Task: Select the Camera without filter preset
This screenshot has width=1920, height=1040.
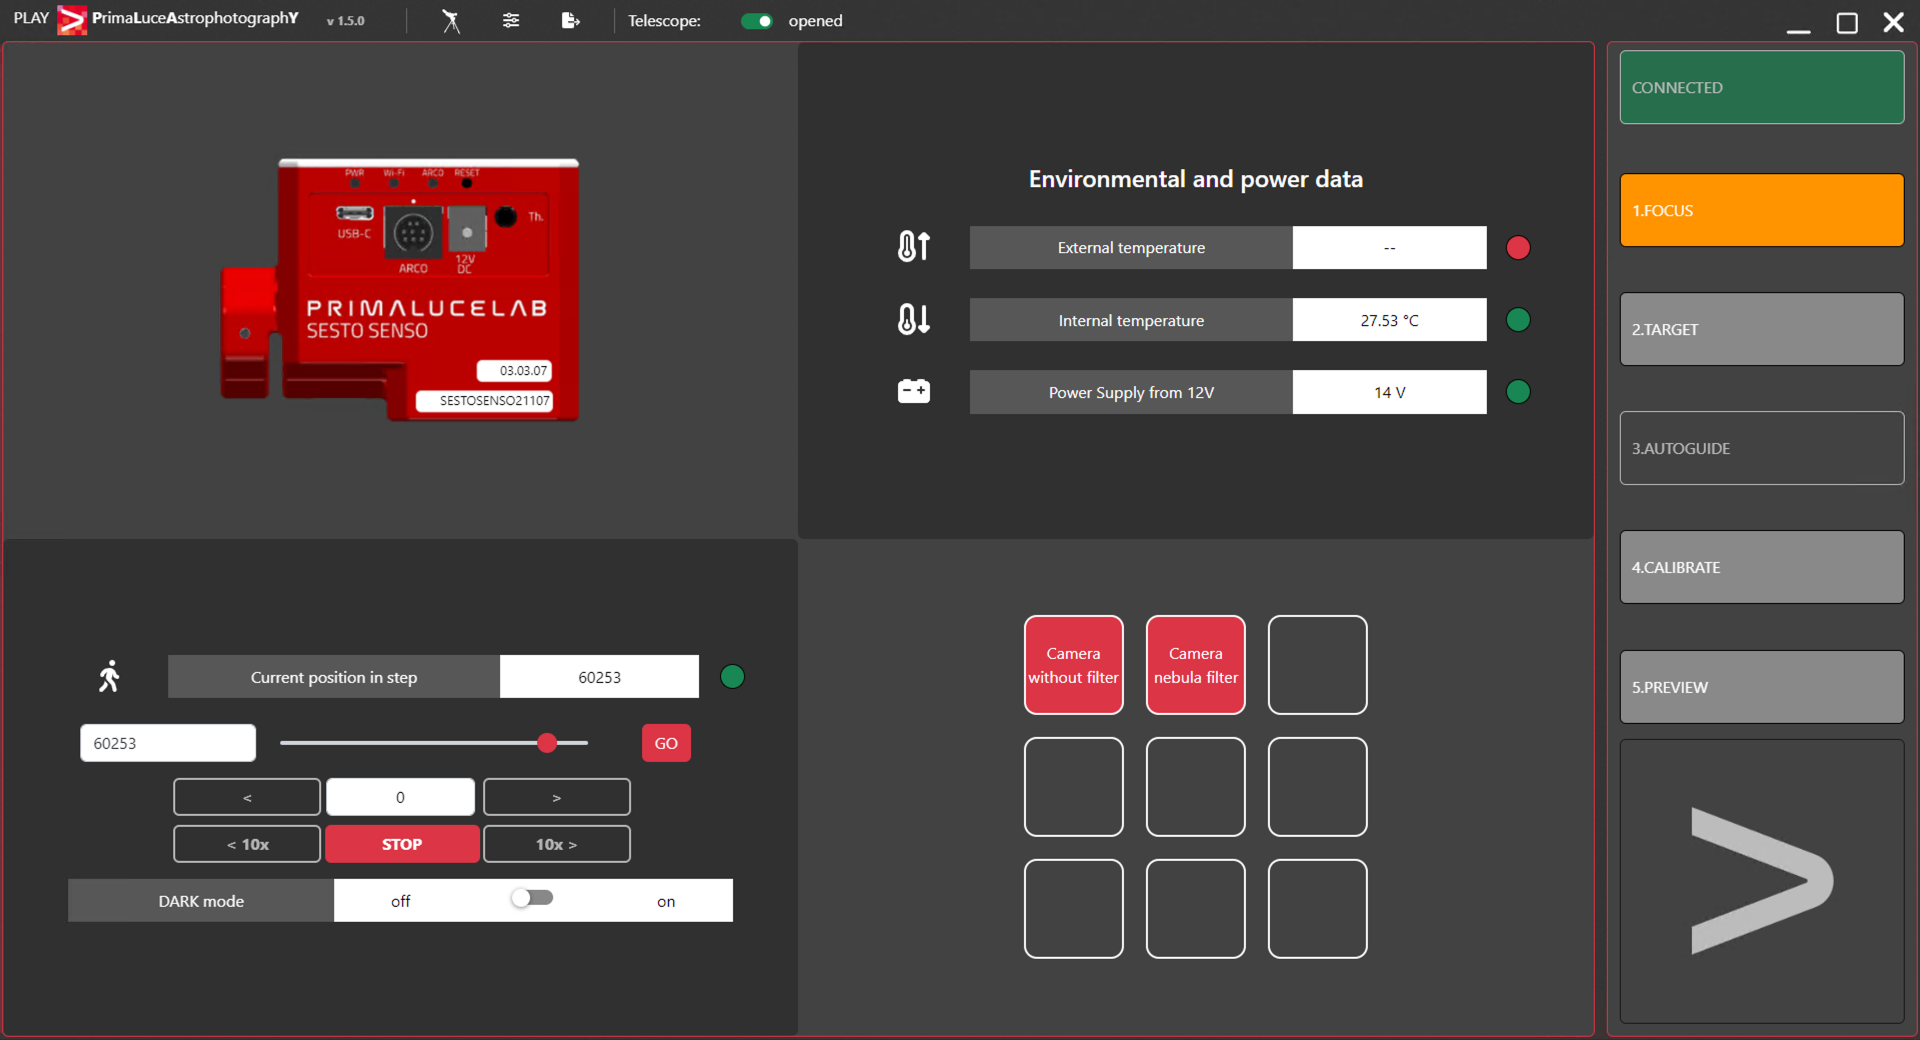Action: click(1074, 665)
